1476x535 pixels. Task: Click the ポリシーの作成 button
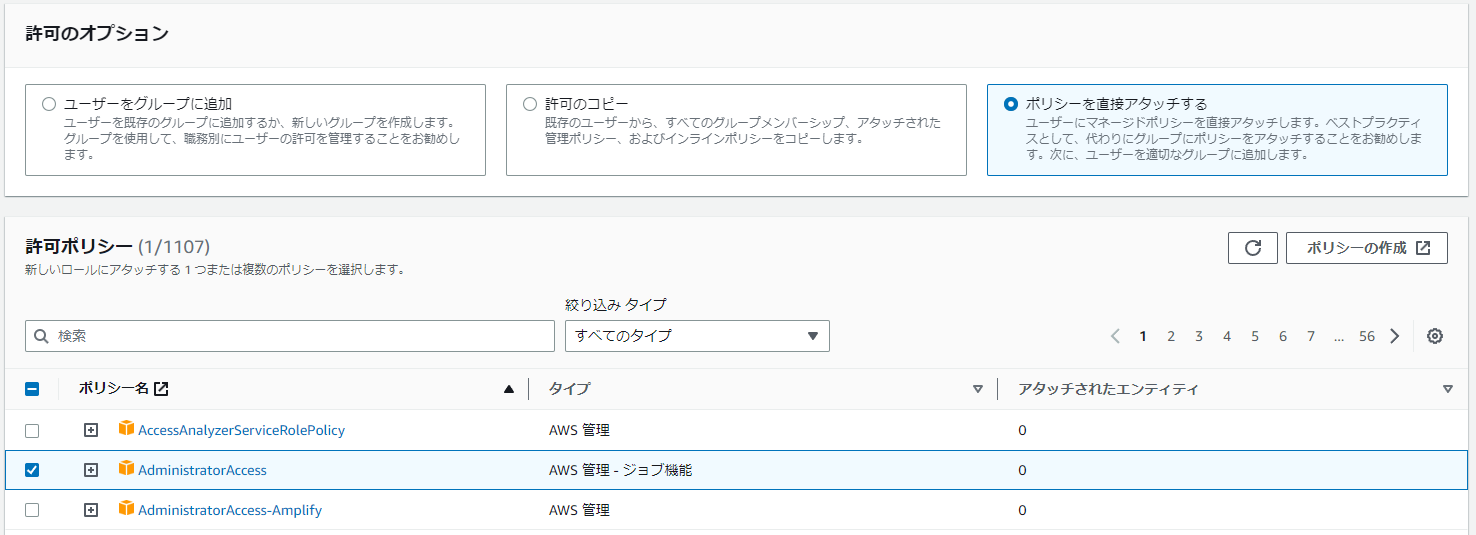tap(1367, 248)
